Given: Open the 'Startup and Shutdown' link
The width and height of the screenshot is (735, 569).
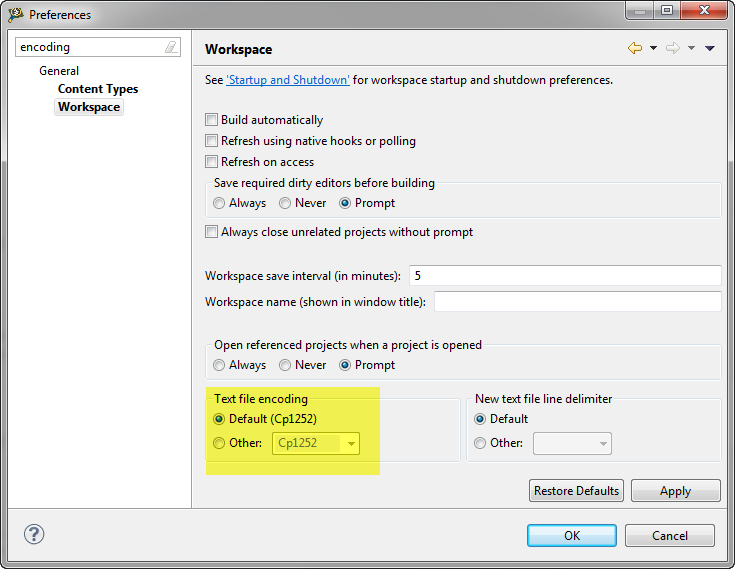Looking at the screenshot, I should click(288, 80).
